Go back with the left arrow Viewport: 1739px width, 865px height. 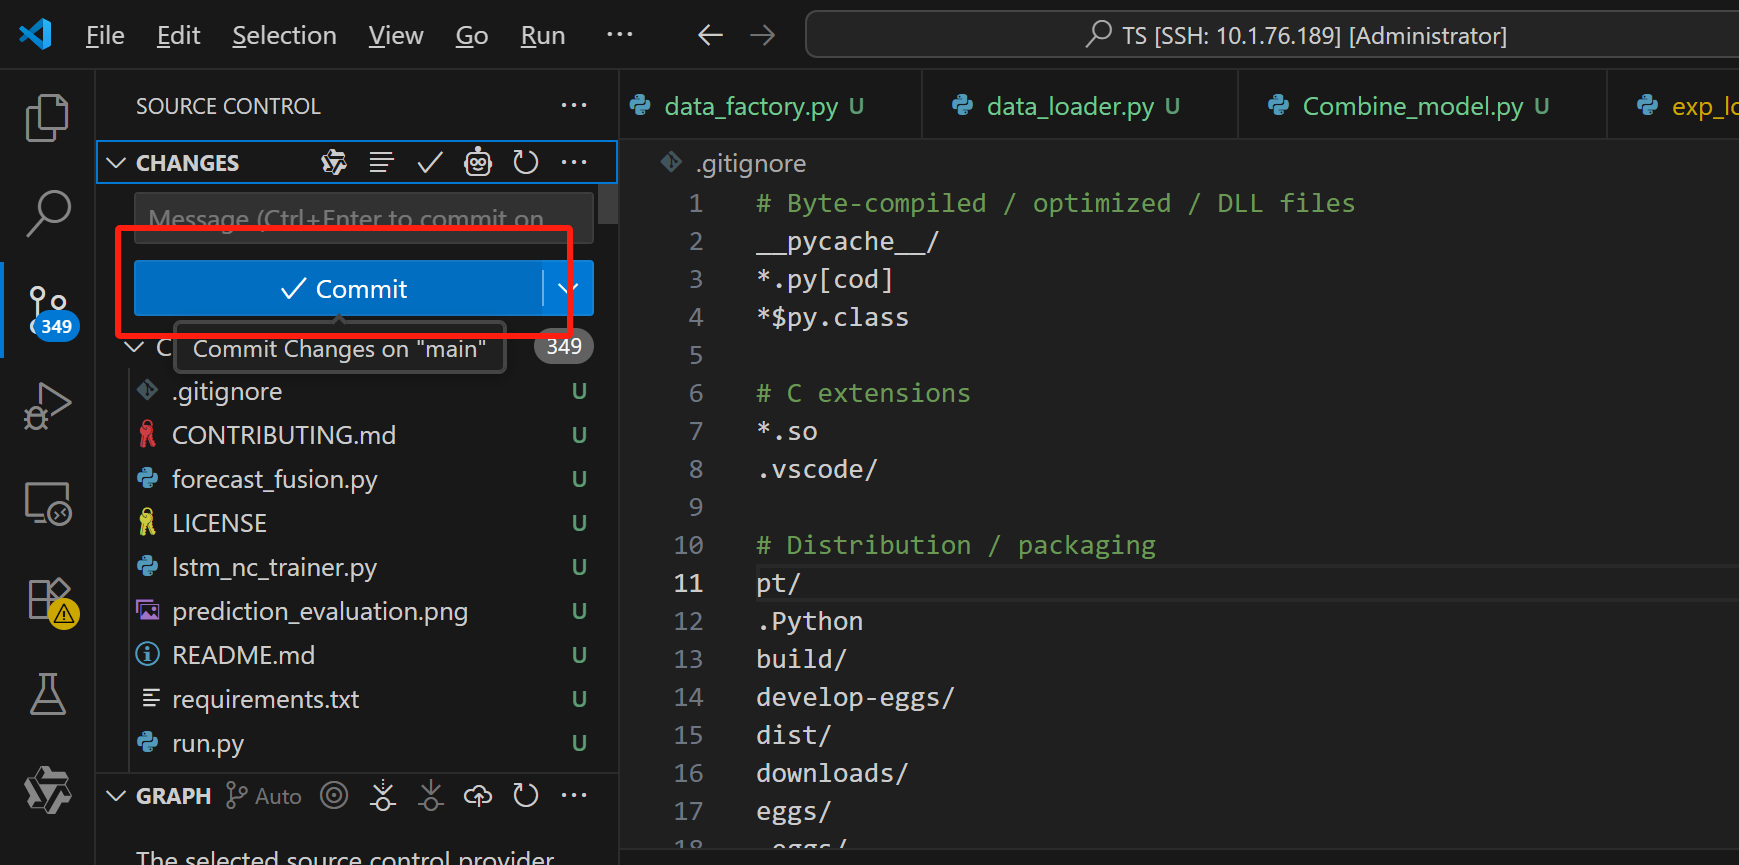[x=710, y=36]
